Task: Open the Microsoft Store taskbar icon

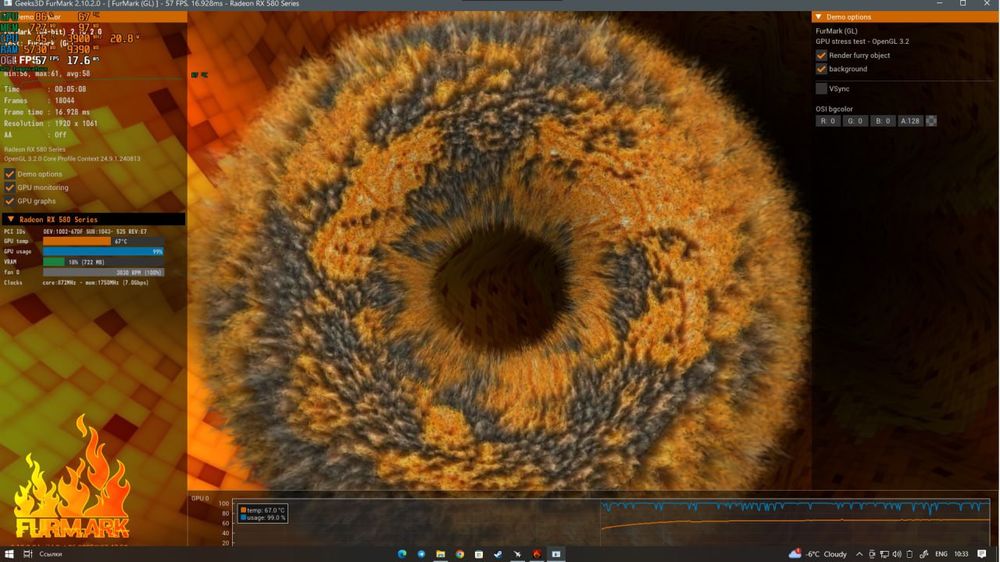Action: pyautogui.click(x=478, y=554)
